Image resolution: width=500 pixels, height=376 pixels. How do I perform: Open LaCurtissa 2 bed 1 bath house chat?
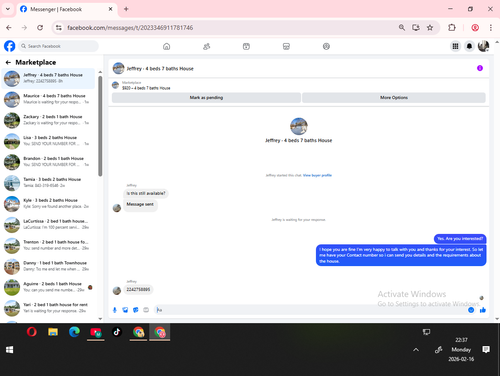click(x=48, y=224)
